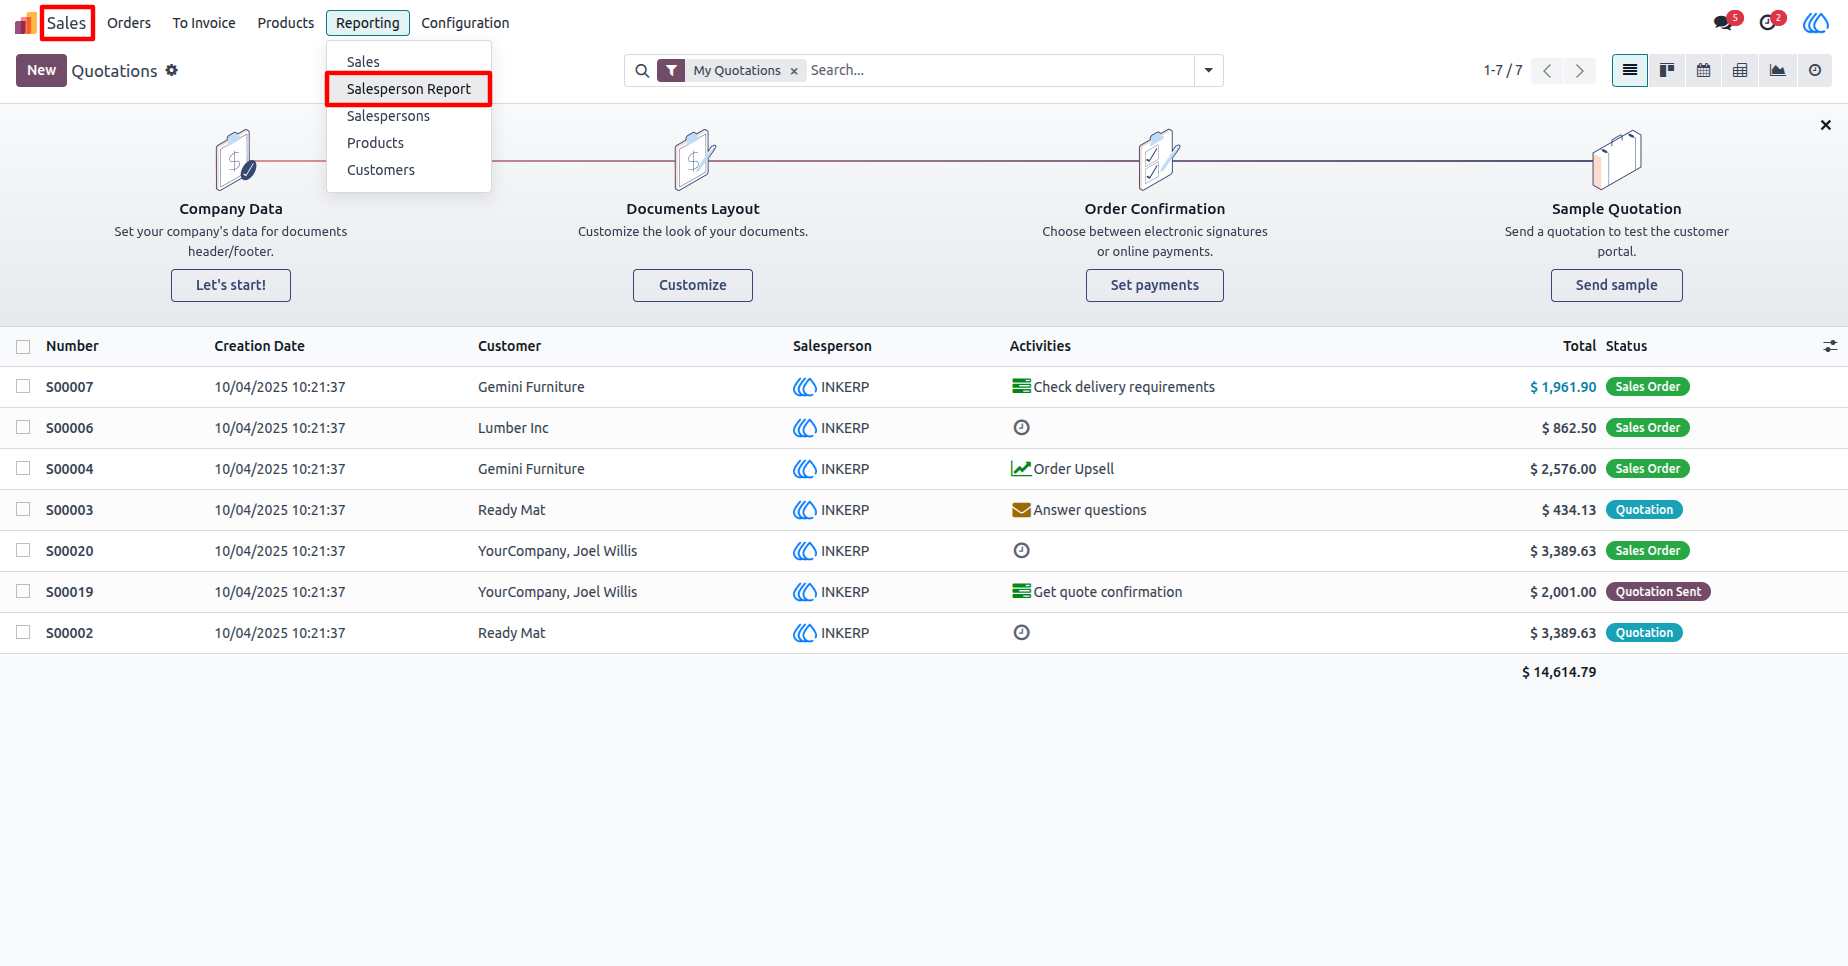Viewport: 1848px width, 966px height.
Task: Check the box for order S00003
Action: 23,509
